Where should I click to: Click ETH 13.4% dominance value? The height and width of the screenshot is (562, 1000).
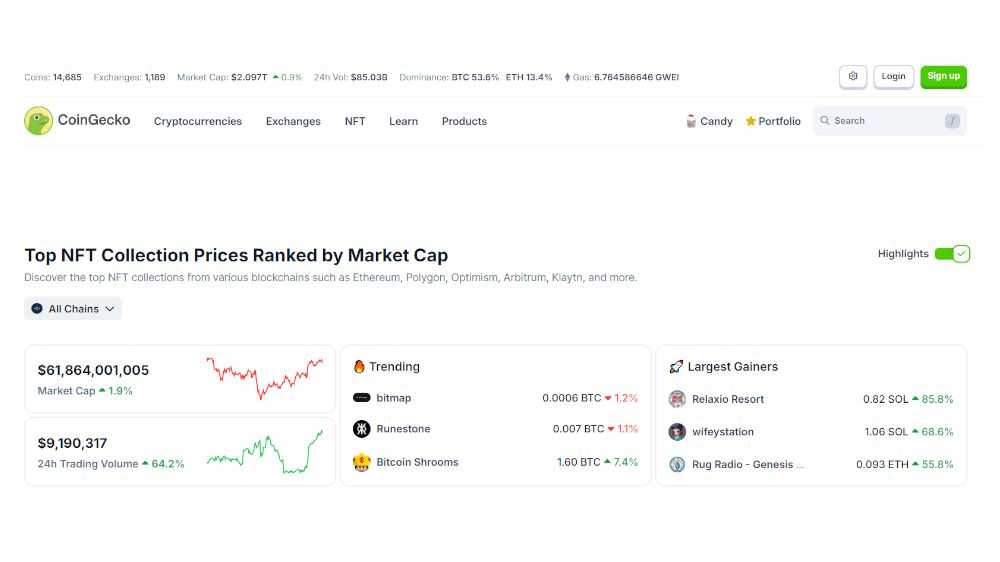click(529, 77)
